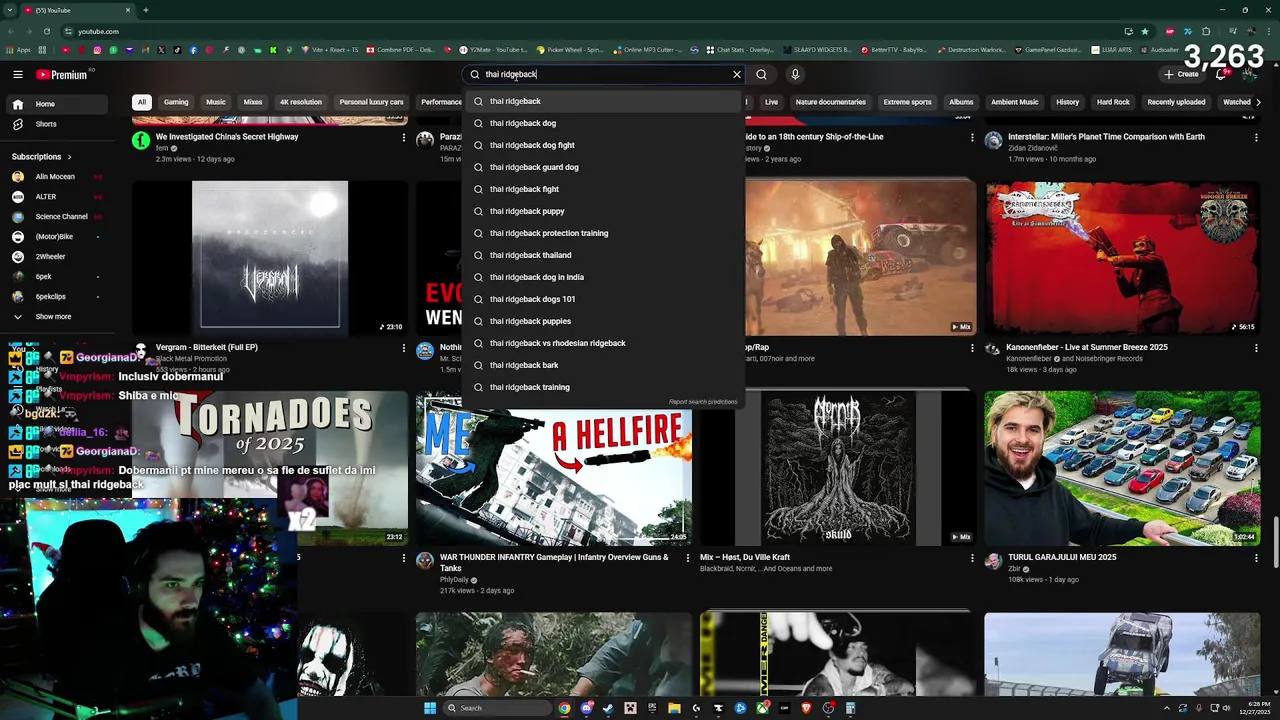Viewport: 1280px width, 720px height.
Task: Select the Gaming filter chip
Action: pos(176,102)
